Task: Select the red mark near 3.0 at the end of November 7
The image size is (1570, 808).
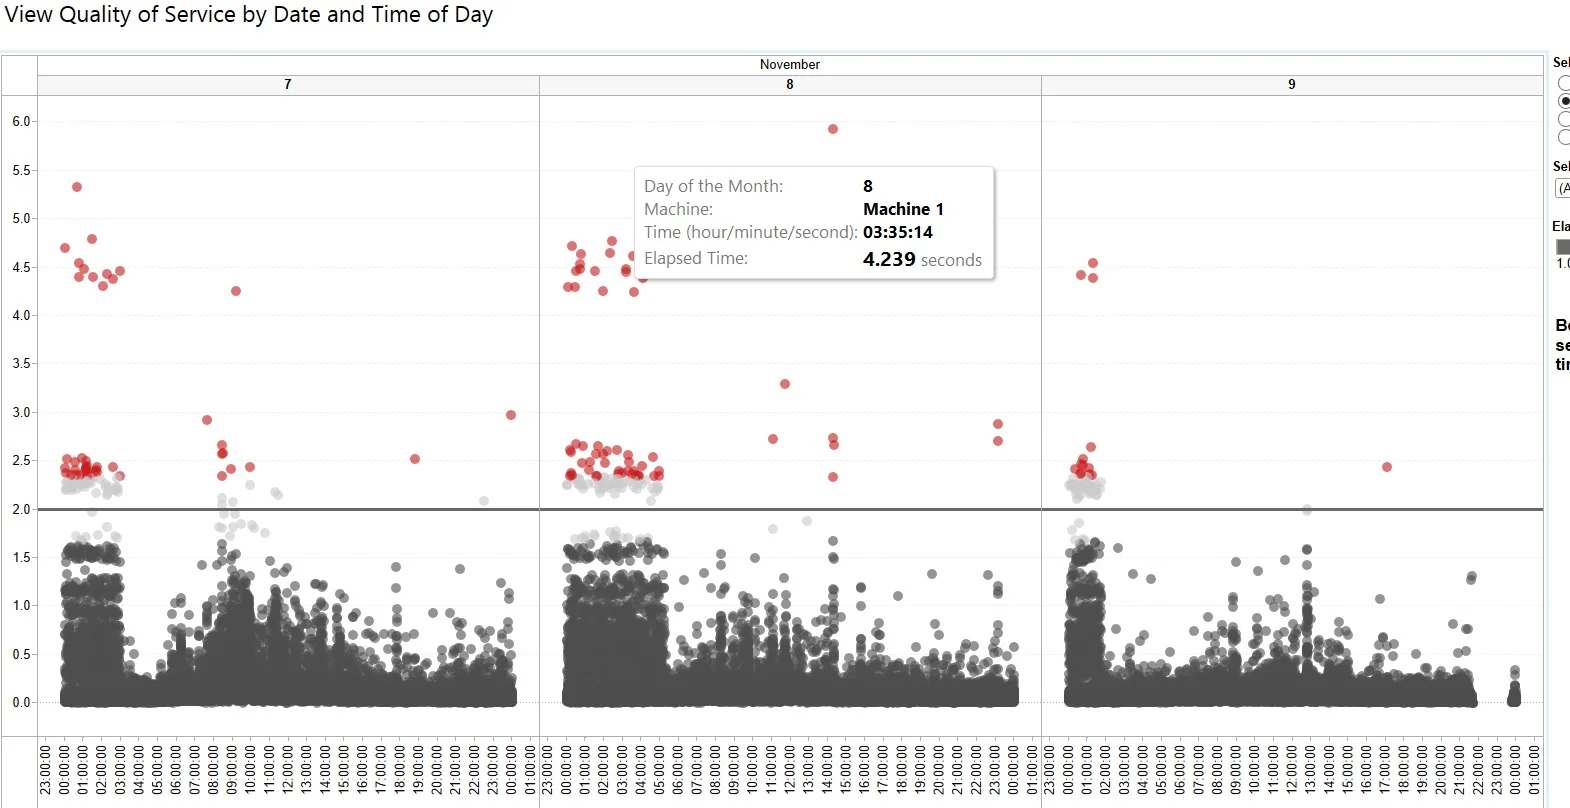Action: [511, 415]
